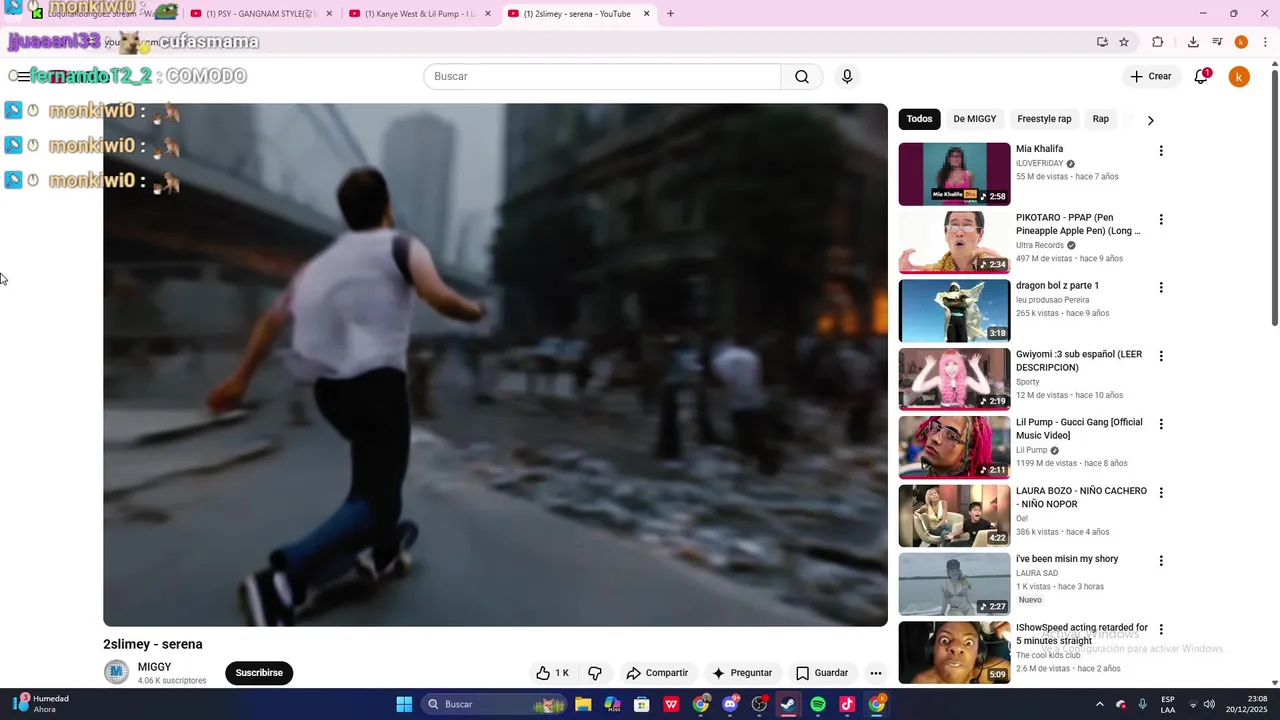This screenshot has width=1280, height=720.
Task: Open the YouTube account avatar menu
Action: coord(1239,77)
